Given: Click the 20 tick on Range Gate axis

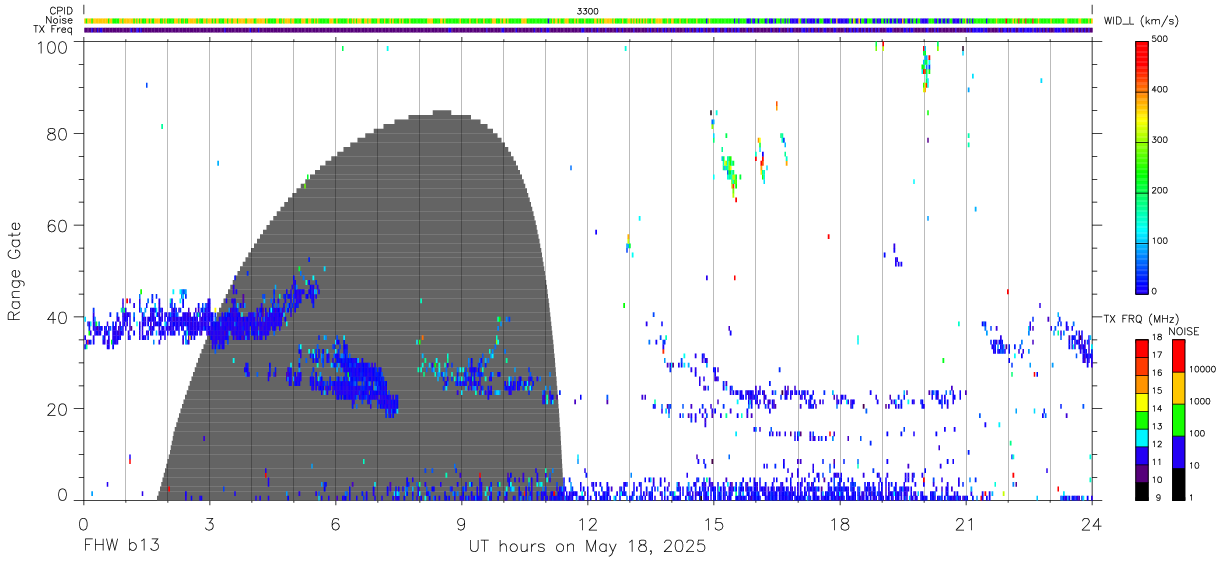Looking at the screenshot, I should [59, 409].
